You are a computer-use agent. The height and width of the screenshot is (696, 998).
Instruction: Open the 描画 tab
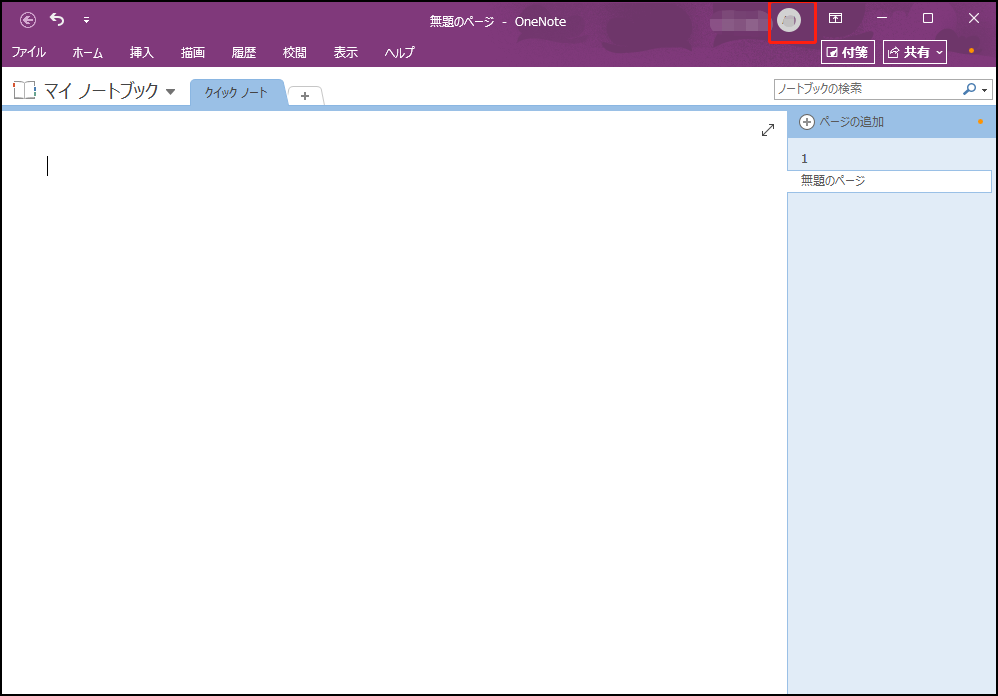tap(192, 52)
